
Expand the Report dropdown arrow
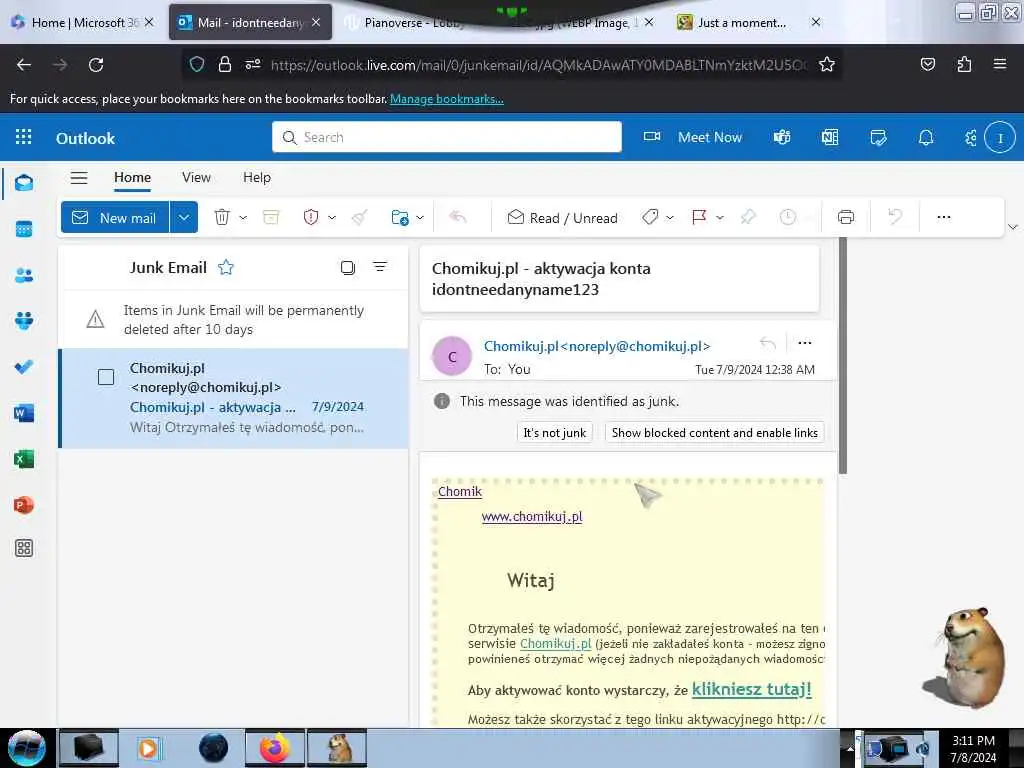[332, 217]
